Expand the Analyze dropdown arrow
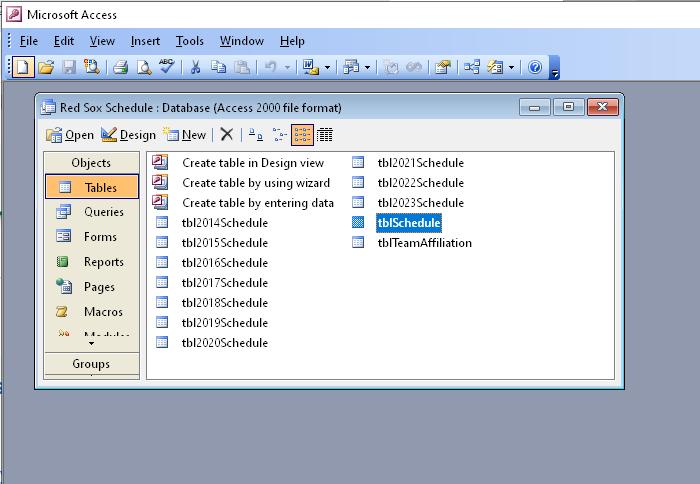The height and width of the screenshot is (484, 700). tap(367, 67)
